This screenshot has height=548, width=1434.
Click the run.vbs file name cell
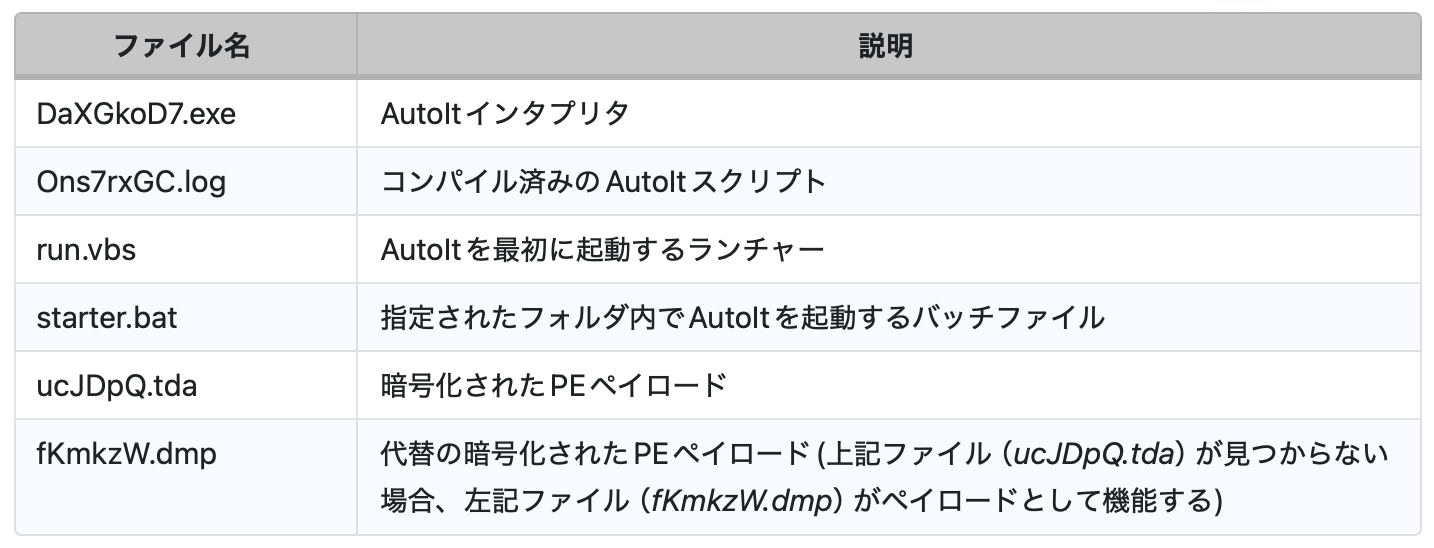point(86,249)
